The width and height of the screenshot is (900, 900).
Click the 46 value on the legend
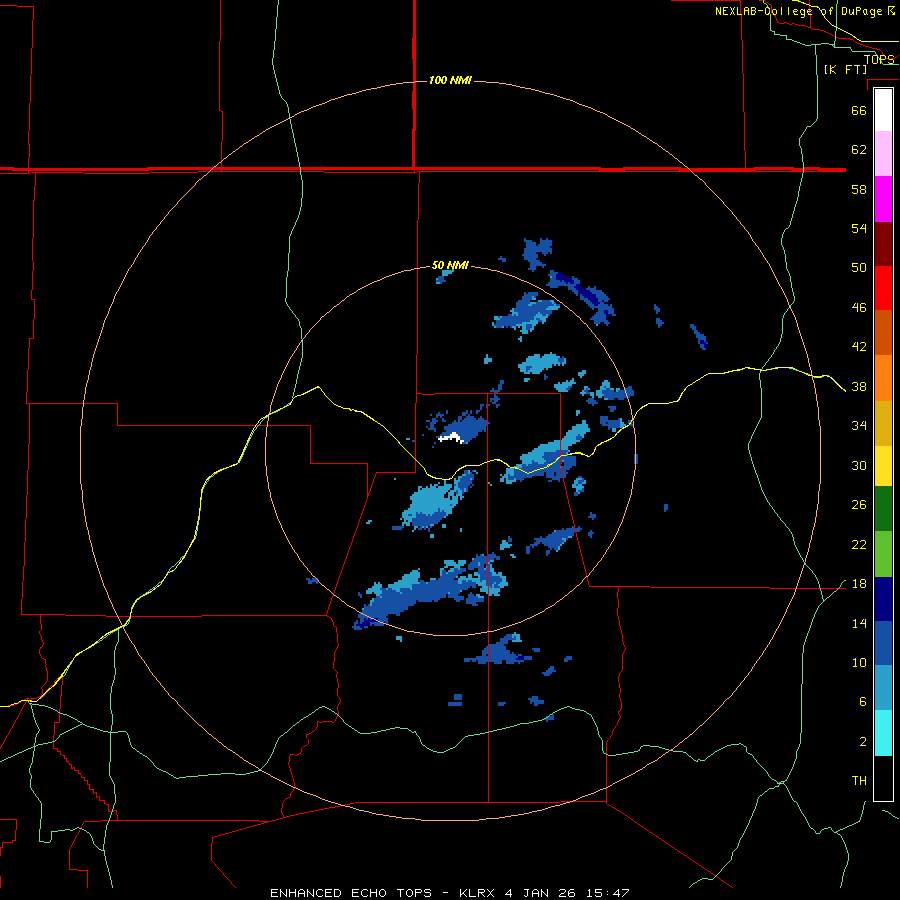coord(859,308)
